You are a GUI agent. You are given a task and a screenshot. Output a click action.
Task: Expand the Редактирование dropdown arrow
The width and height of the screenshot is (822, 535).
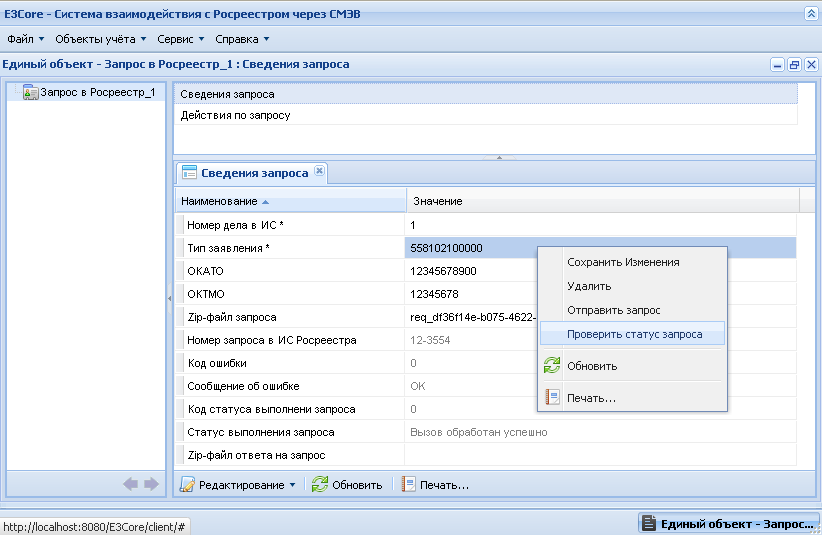point(293,485)
